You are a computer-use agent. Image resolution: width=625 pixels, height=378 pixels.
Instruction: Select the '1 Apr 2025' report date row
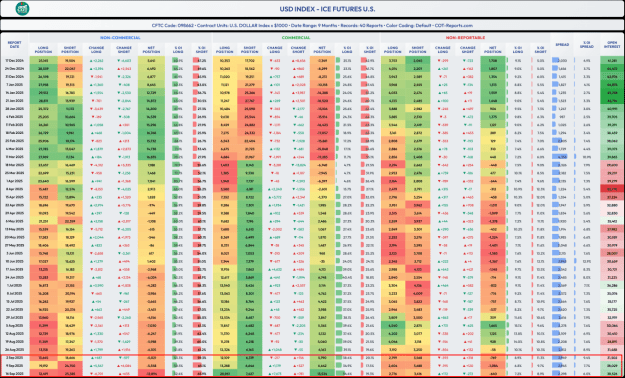[313, 181]
